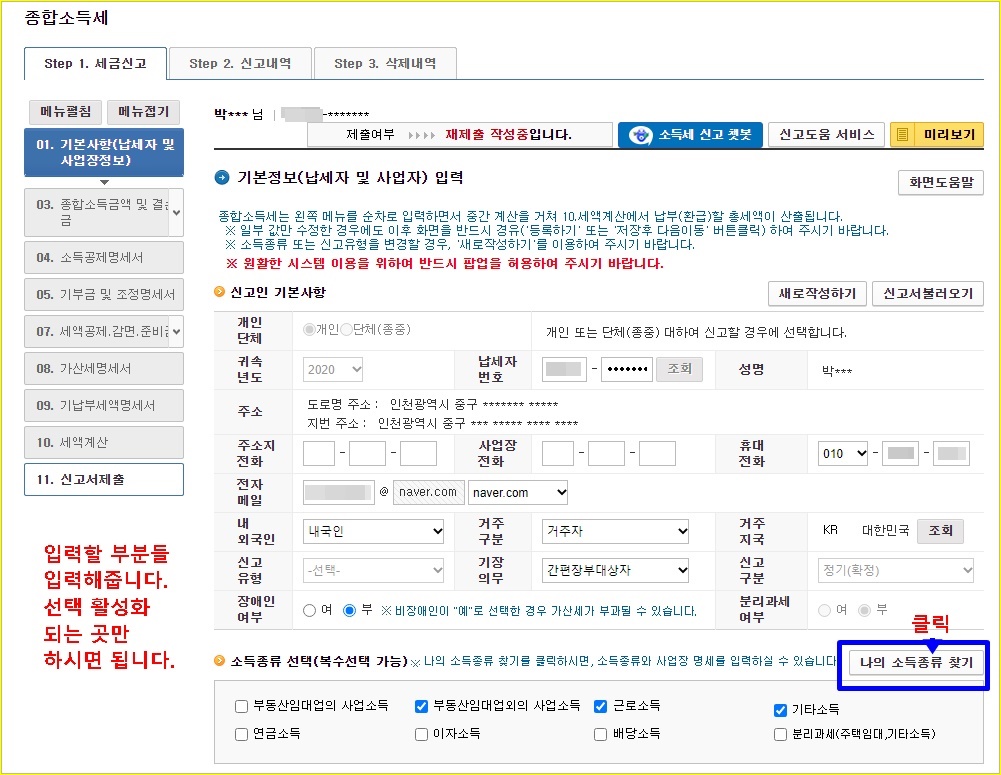Select 개인 radio button
Screen dimensions: 1001x775
[310, 330]
